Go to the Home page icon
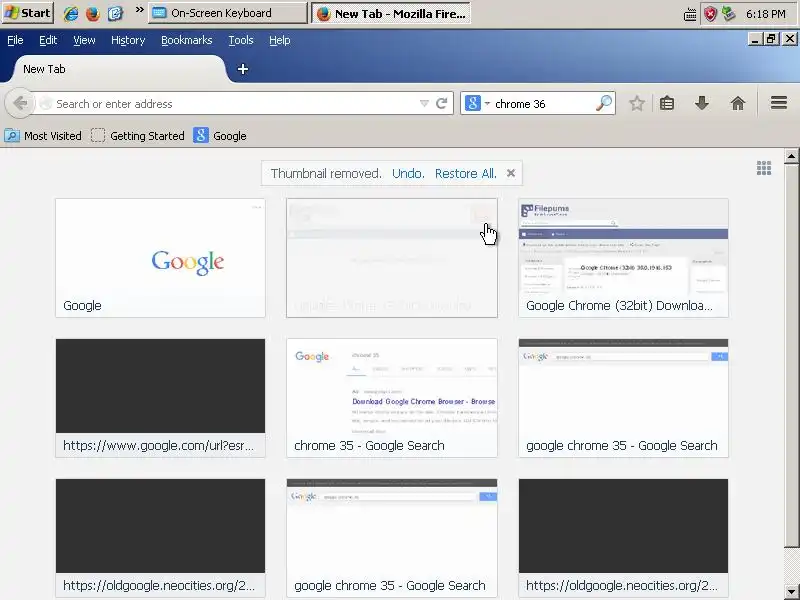Image resolution: width=800 pixels, height=600 pixels. coord(738,104)
